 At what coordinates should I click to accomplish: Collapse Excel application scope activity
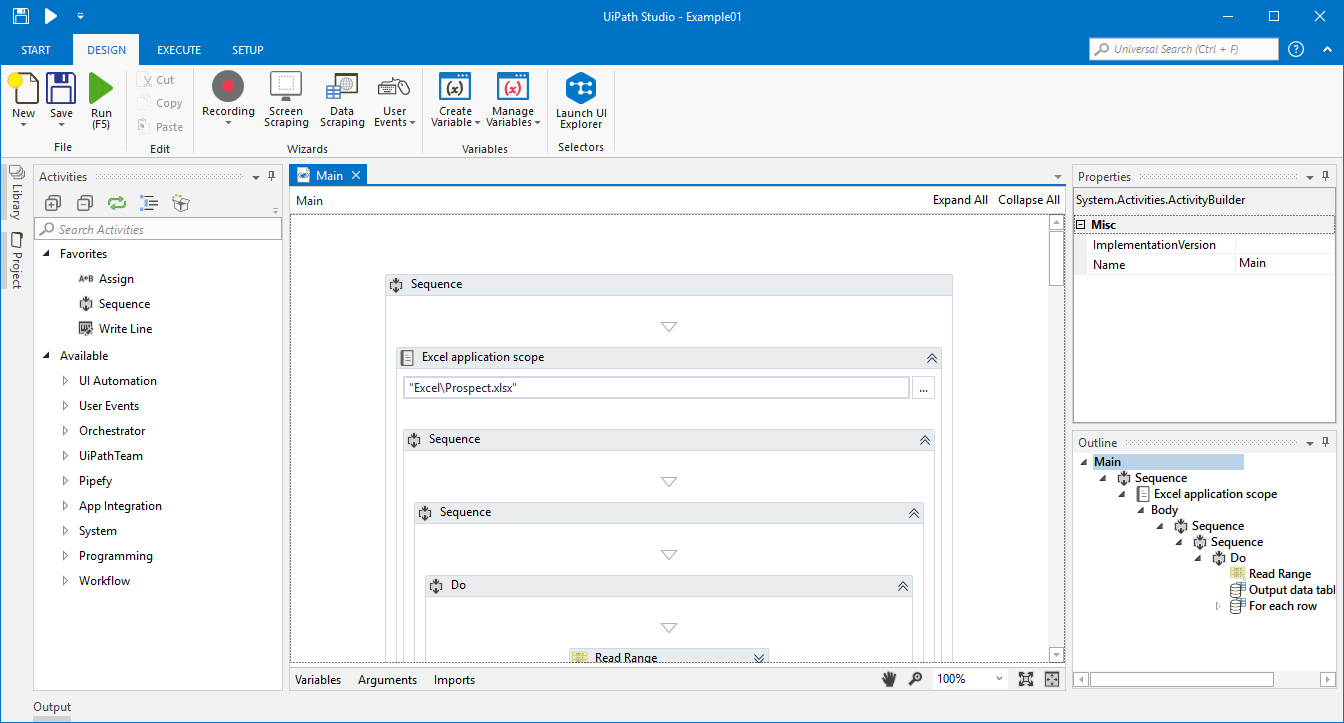click(x=931, y=357)
